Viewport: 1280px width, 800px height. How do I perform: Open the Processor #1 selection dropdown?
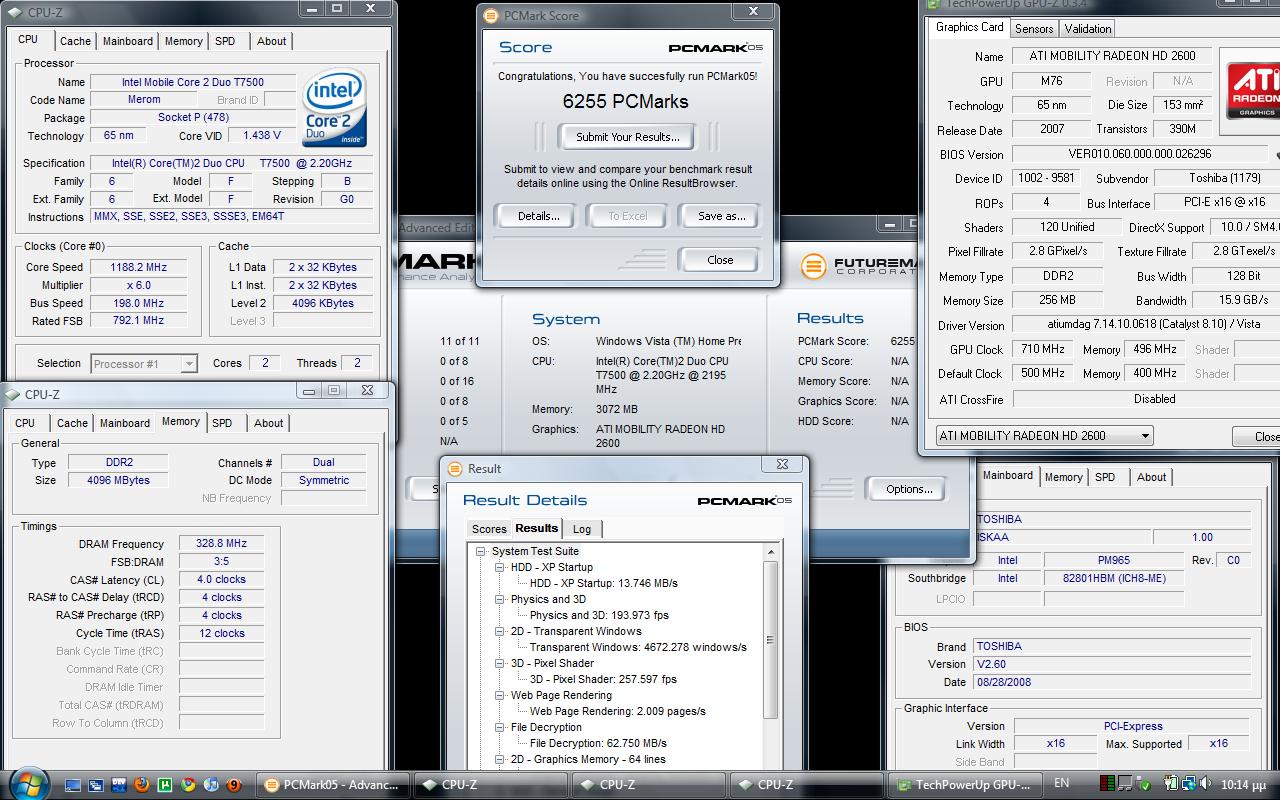[x=144, y=364]
